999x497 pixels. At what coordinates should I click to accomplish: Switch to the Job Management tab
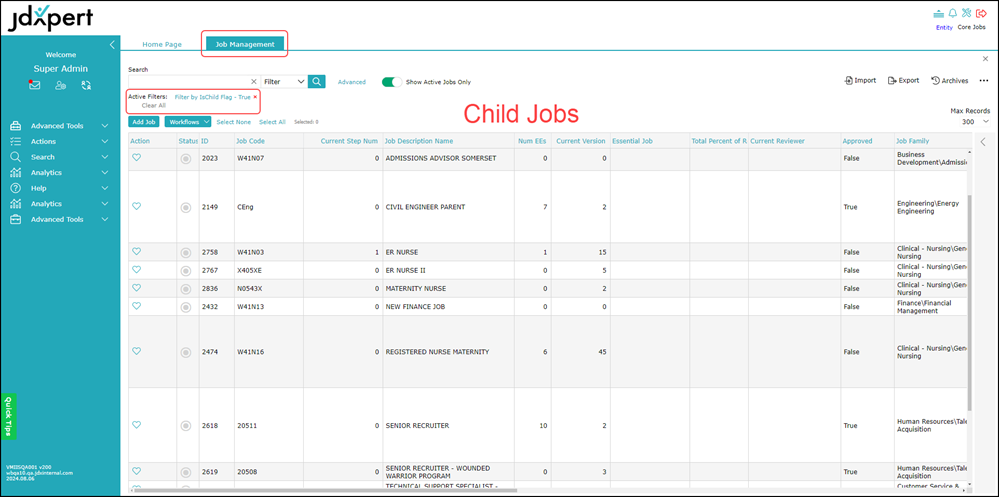click(245, 45)
